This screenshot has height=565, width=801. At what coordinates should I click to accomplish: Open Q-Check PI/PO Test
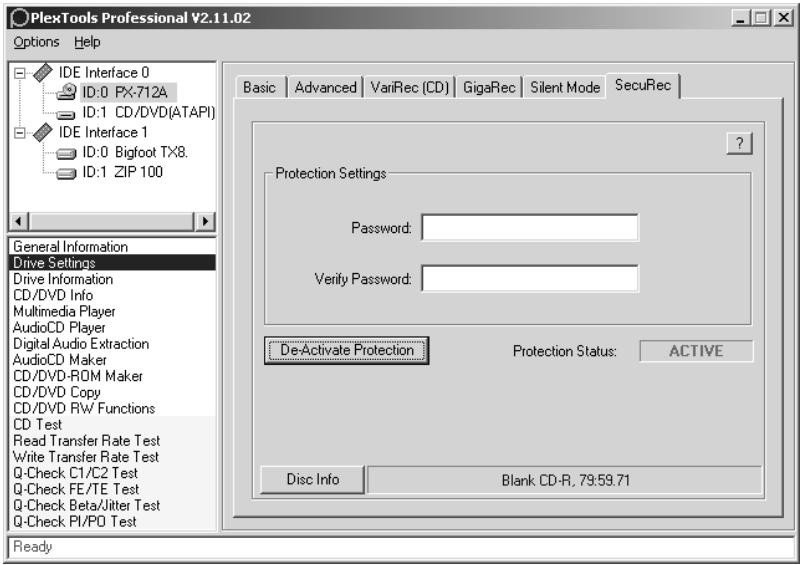point(112,522)
